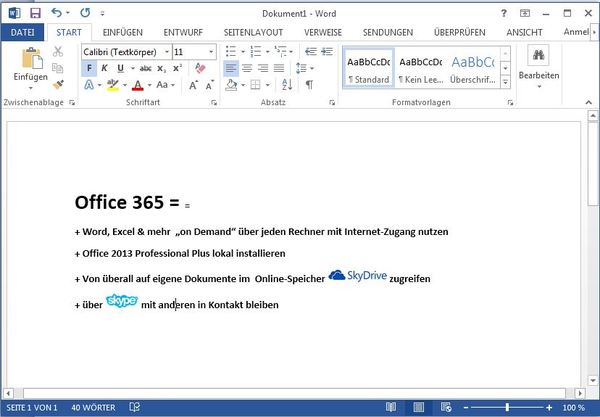
Task: Switch to read mode view icon
Action: 391,407
